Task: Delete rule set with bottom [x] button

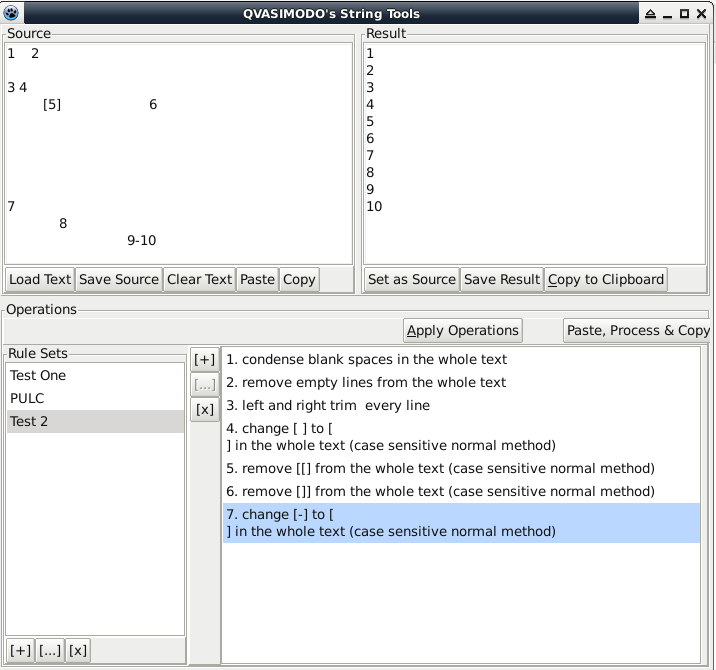Action: (78, 650)
